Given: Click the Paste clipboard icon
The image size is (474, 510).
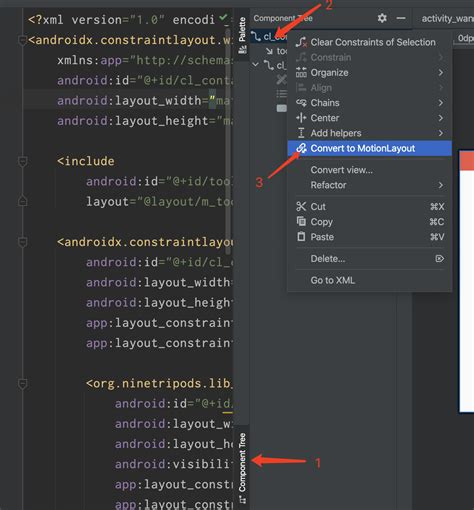Looking at the screenshot, I should 301,236.
